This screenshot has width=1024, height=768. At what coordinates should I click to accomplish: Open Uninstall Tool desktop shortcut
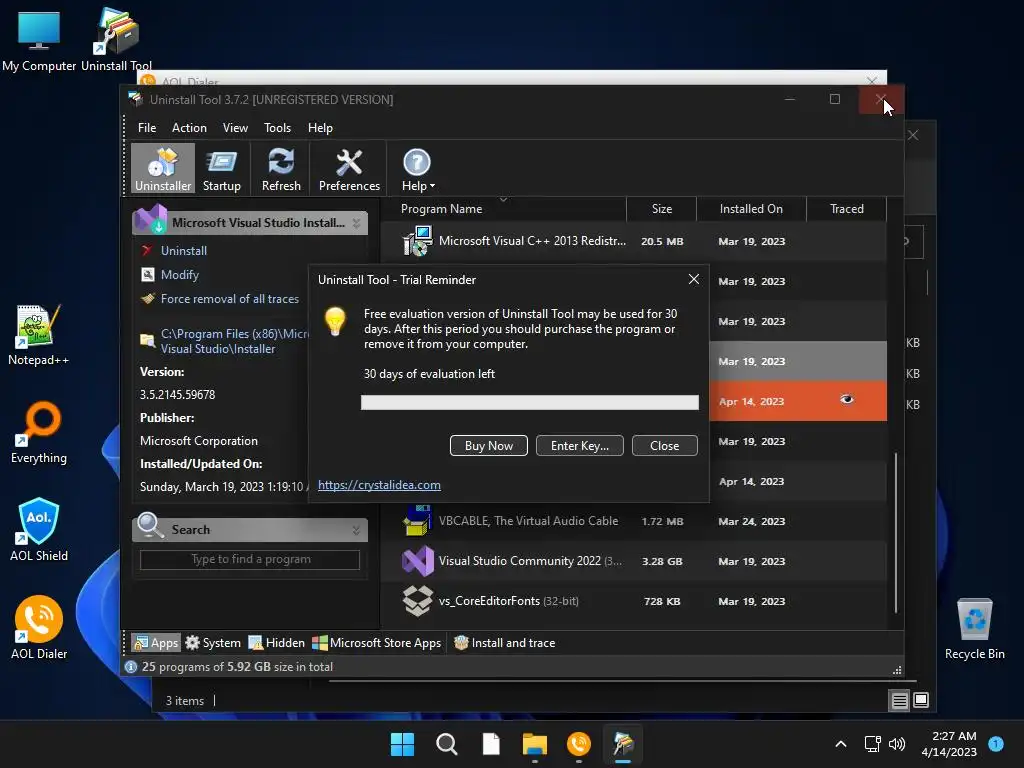tap(117, 40)
